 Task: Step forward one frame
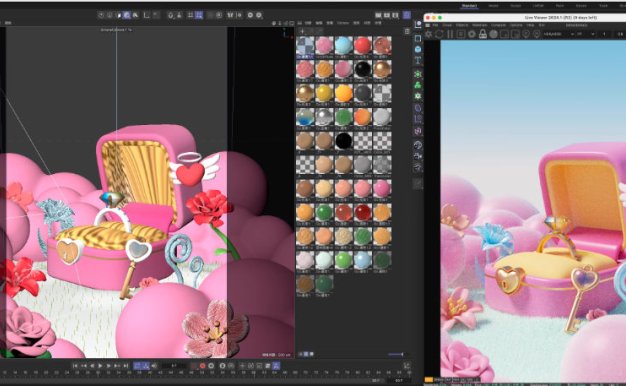click(108, 366)
